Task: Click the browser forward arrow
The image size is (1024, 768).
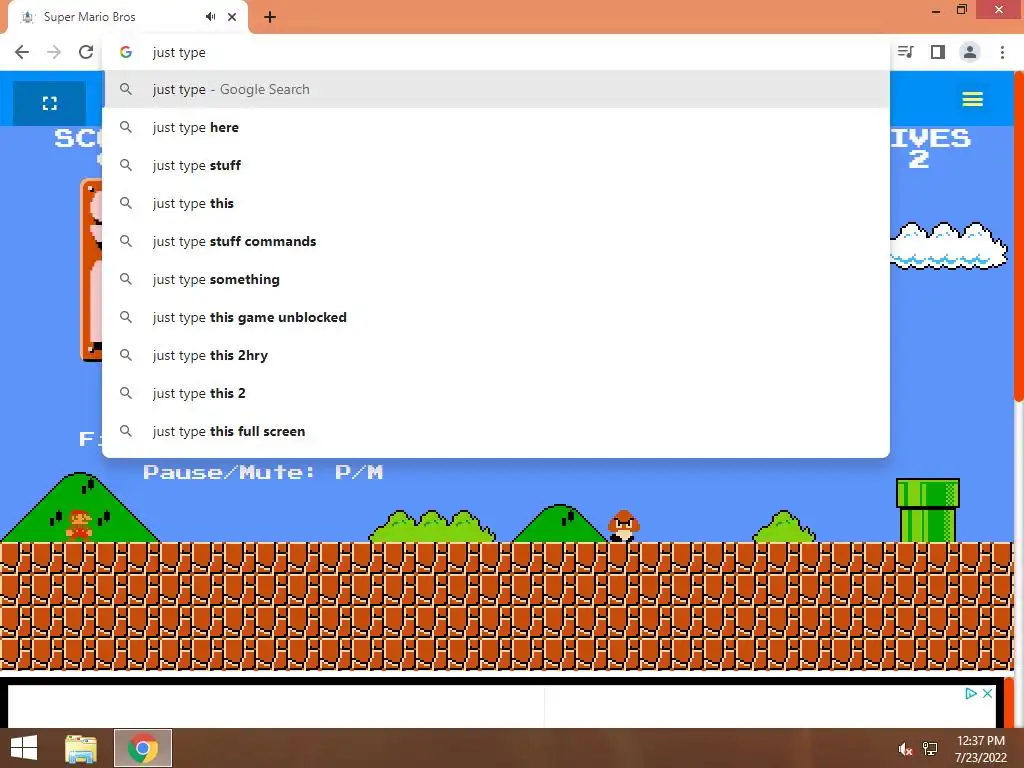Action: pos(54,52)
